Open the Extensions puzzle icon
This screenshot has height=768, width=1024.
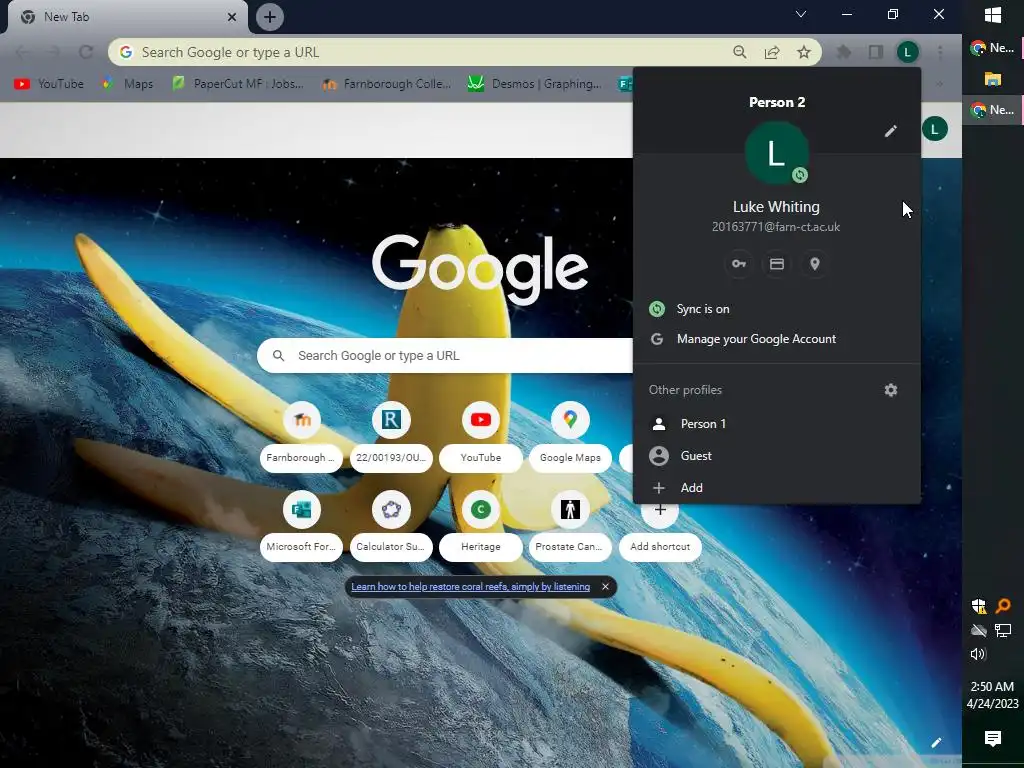(x=844, y=52)
